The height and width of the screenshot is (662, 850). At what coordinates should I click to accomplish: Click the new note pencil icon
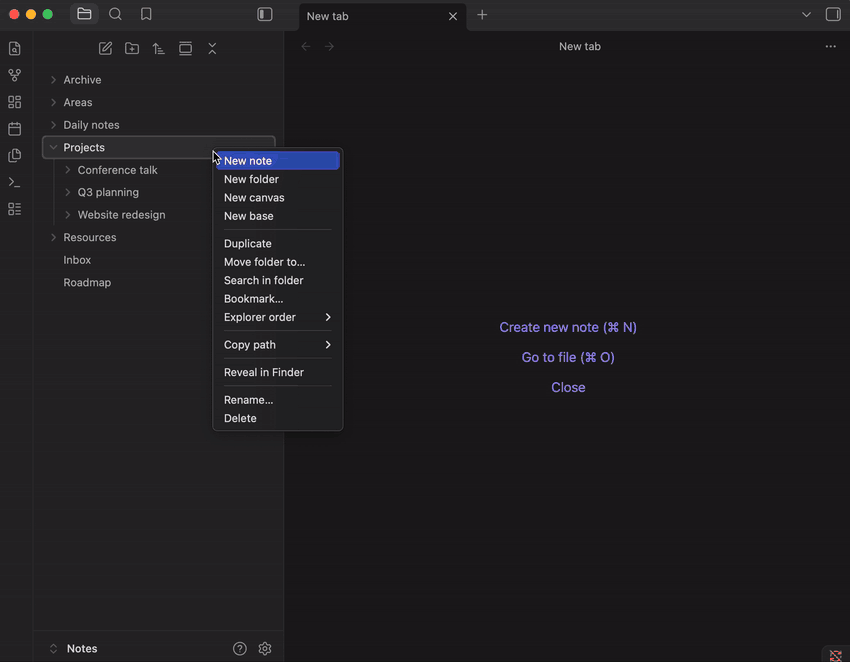pos(105,48)
